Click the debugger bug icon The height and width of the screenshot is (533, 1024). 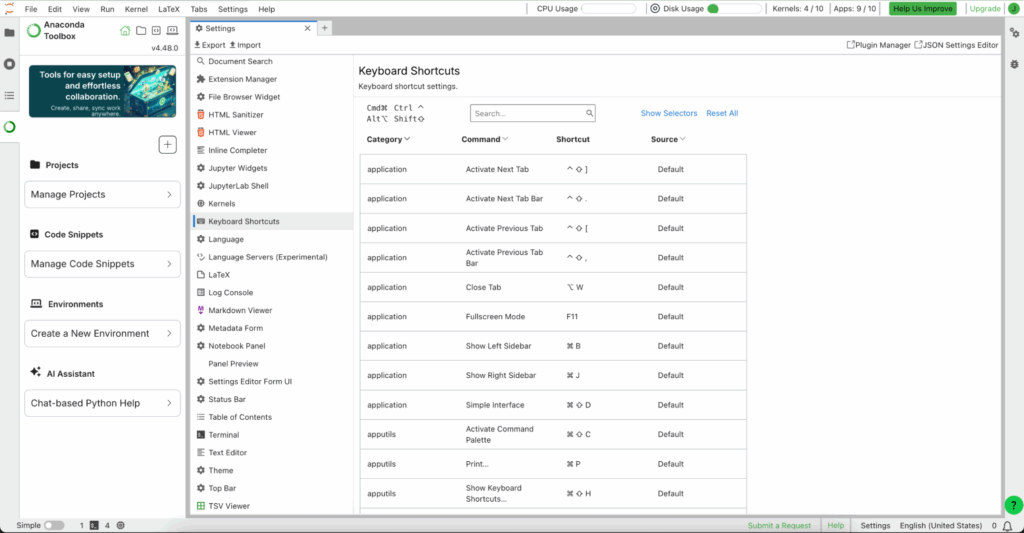tap(1014, 64)
